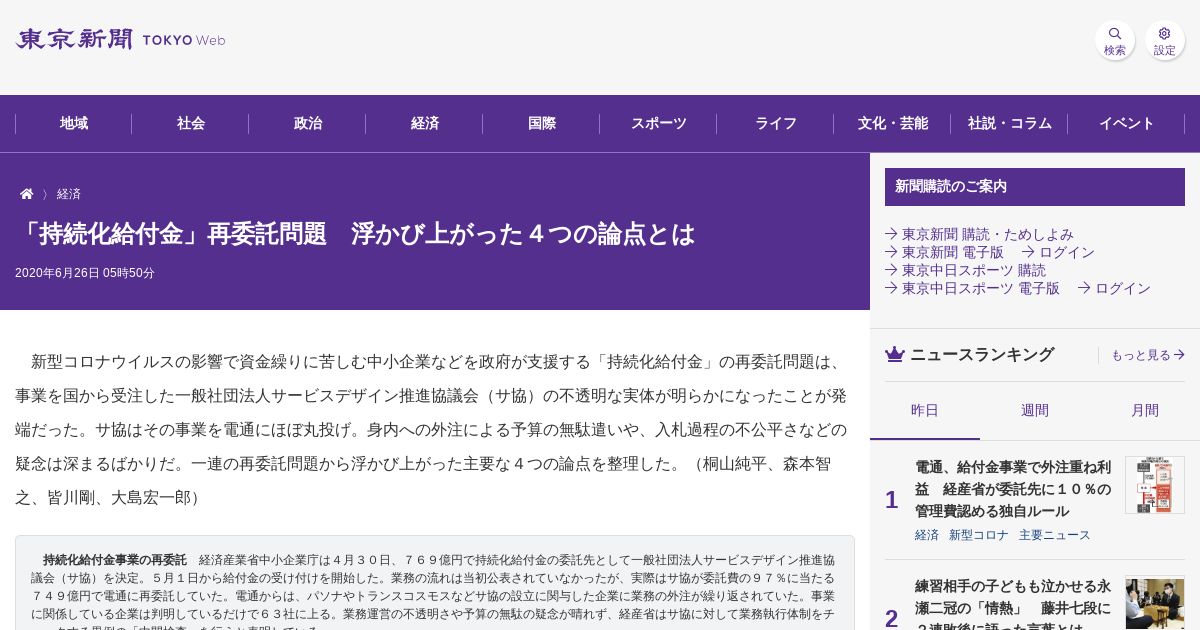Open thumbnail of the number 1 ranked article

click(1155, 485)
